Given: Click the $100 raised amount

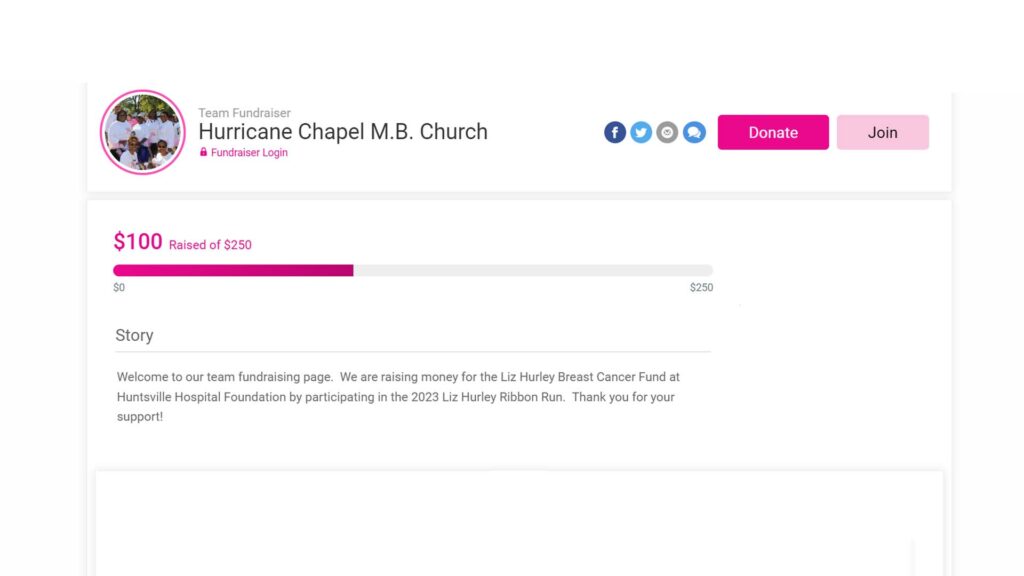Looking at the screenshot, I should (138, 242).
